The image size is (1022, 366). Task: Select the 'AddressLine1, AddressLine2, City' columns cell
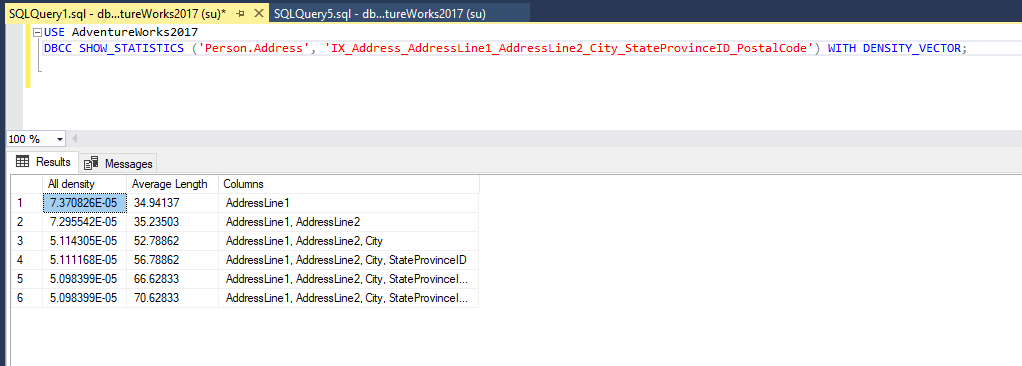[349, 241]
